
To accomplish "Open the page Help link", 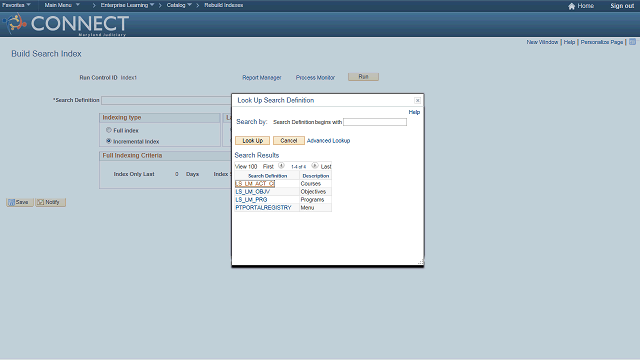I will 569,42.
